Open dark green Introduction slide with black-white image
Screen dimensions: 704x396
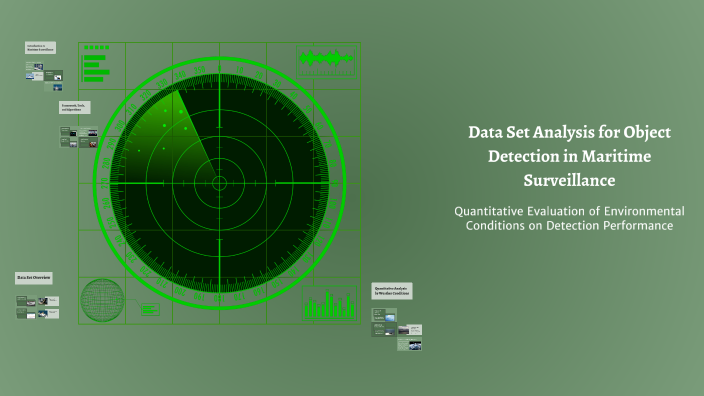[53, 75]
